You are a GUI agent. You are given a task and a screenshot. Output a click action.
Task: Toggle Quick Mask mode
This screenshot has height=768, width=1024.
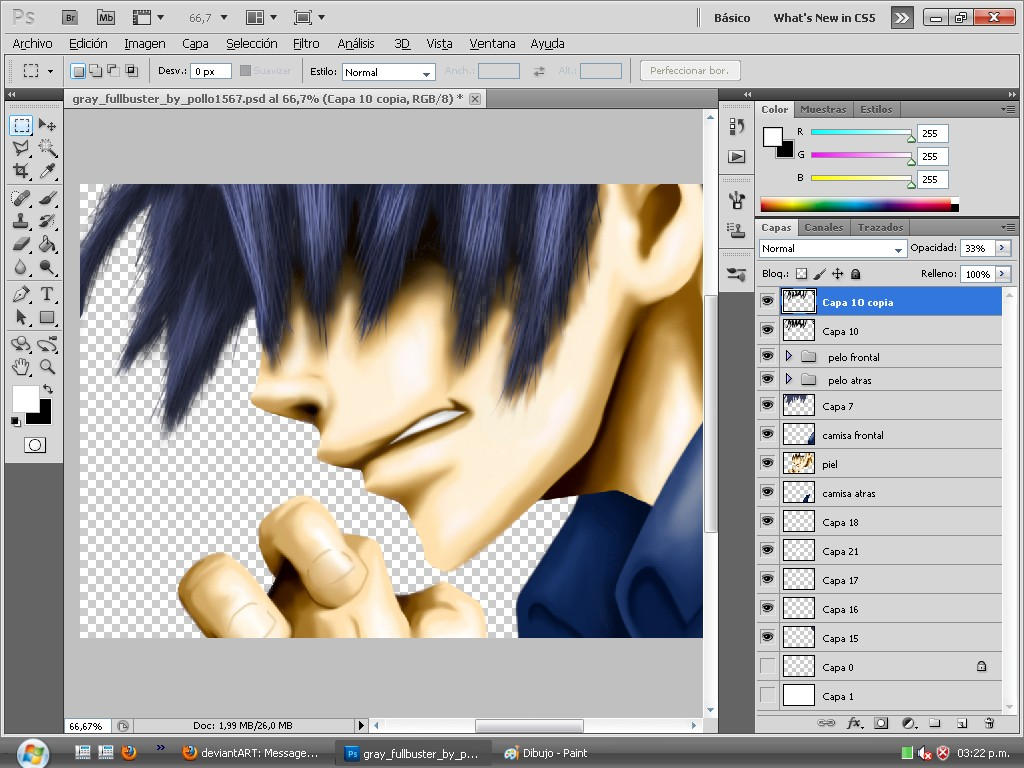click(x=35, y=445)
